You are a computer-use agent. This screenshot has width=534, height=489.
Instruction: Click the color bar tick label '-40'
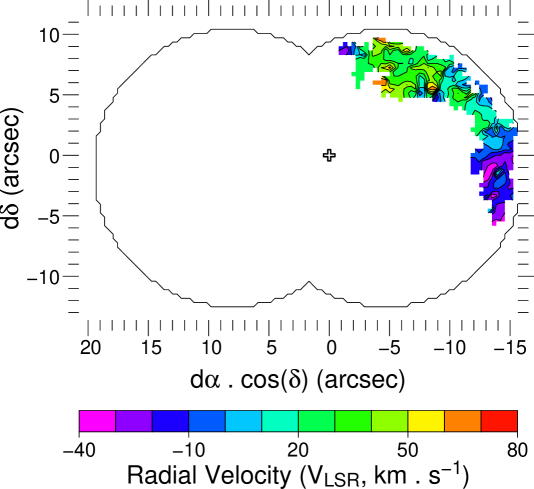(x=79, y=450)
